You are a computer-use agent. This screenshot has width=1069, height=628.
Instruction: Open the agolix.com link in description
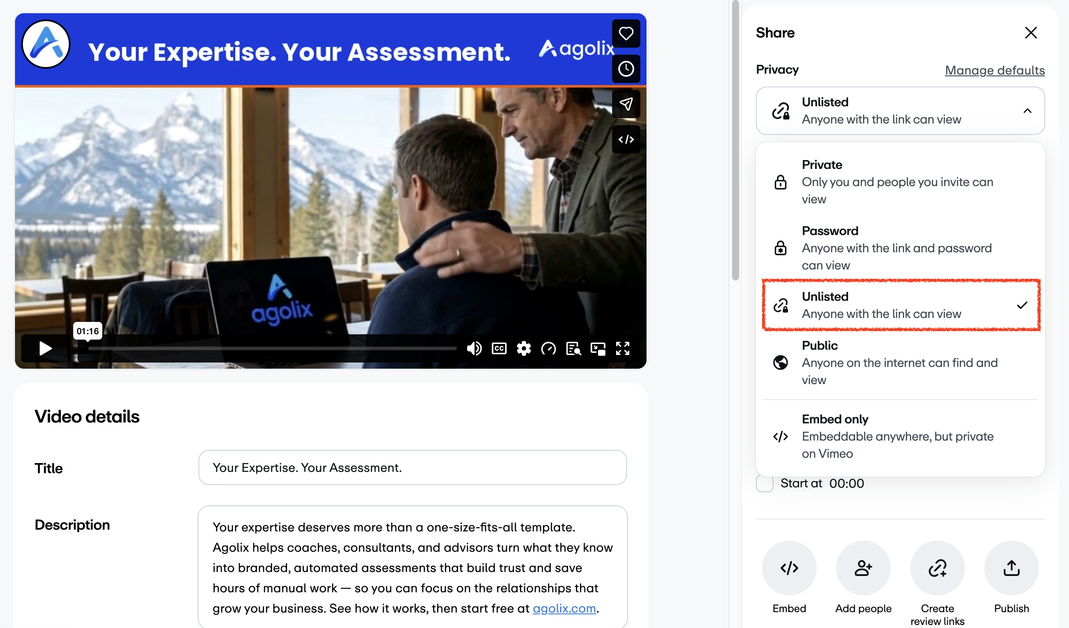tap(564, 608)
